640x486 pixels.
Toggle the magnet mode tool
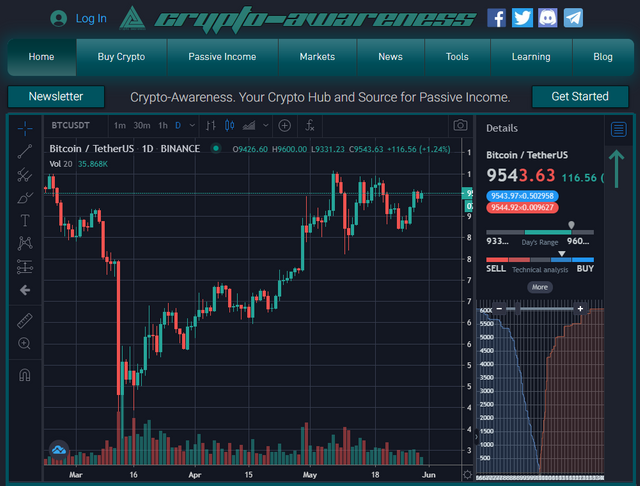[x=25, y=375]
